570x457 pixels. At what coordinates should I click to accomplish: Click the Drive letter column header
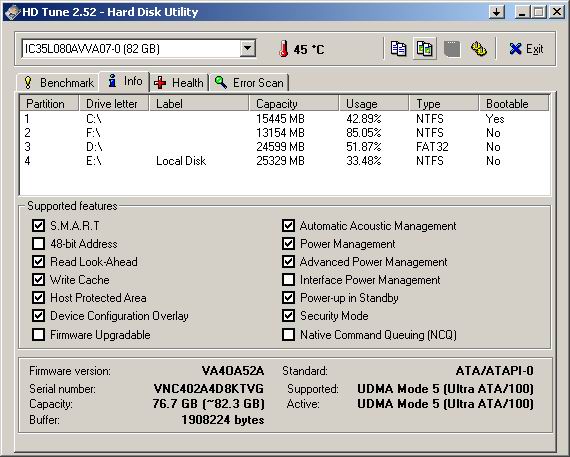(x=114, y=104)
